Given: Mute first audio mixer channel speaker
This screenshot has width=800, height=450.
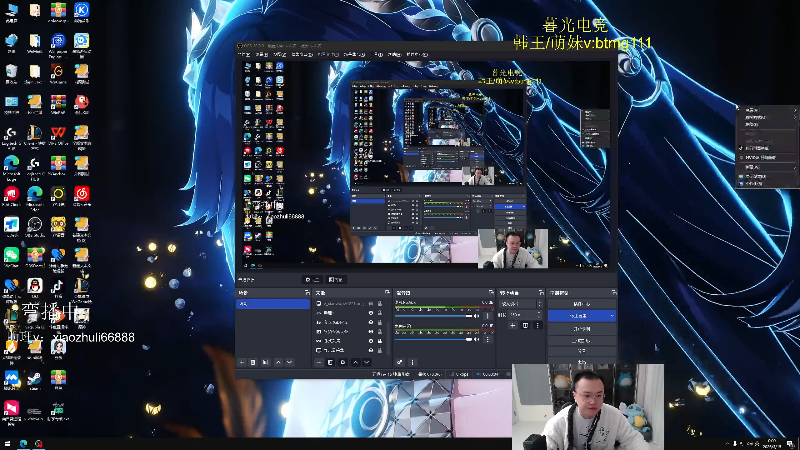Looking at the screenshot, I should pyautogui.click(x=477, y=316).
